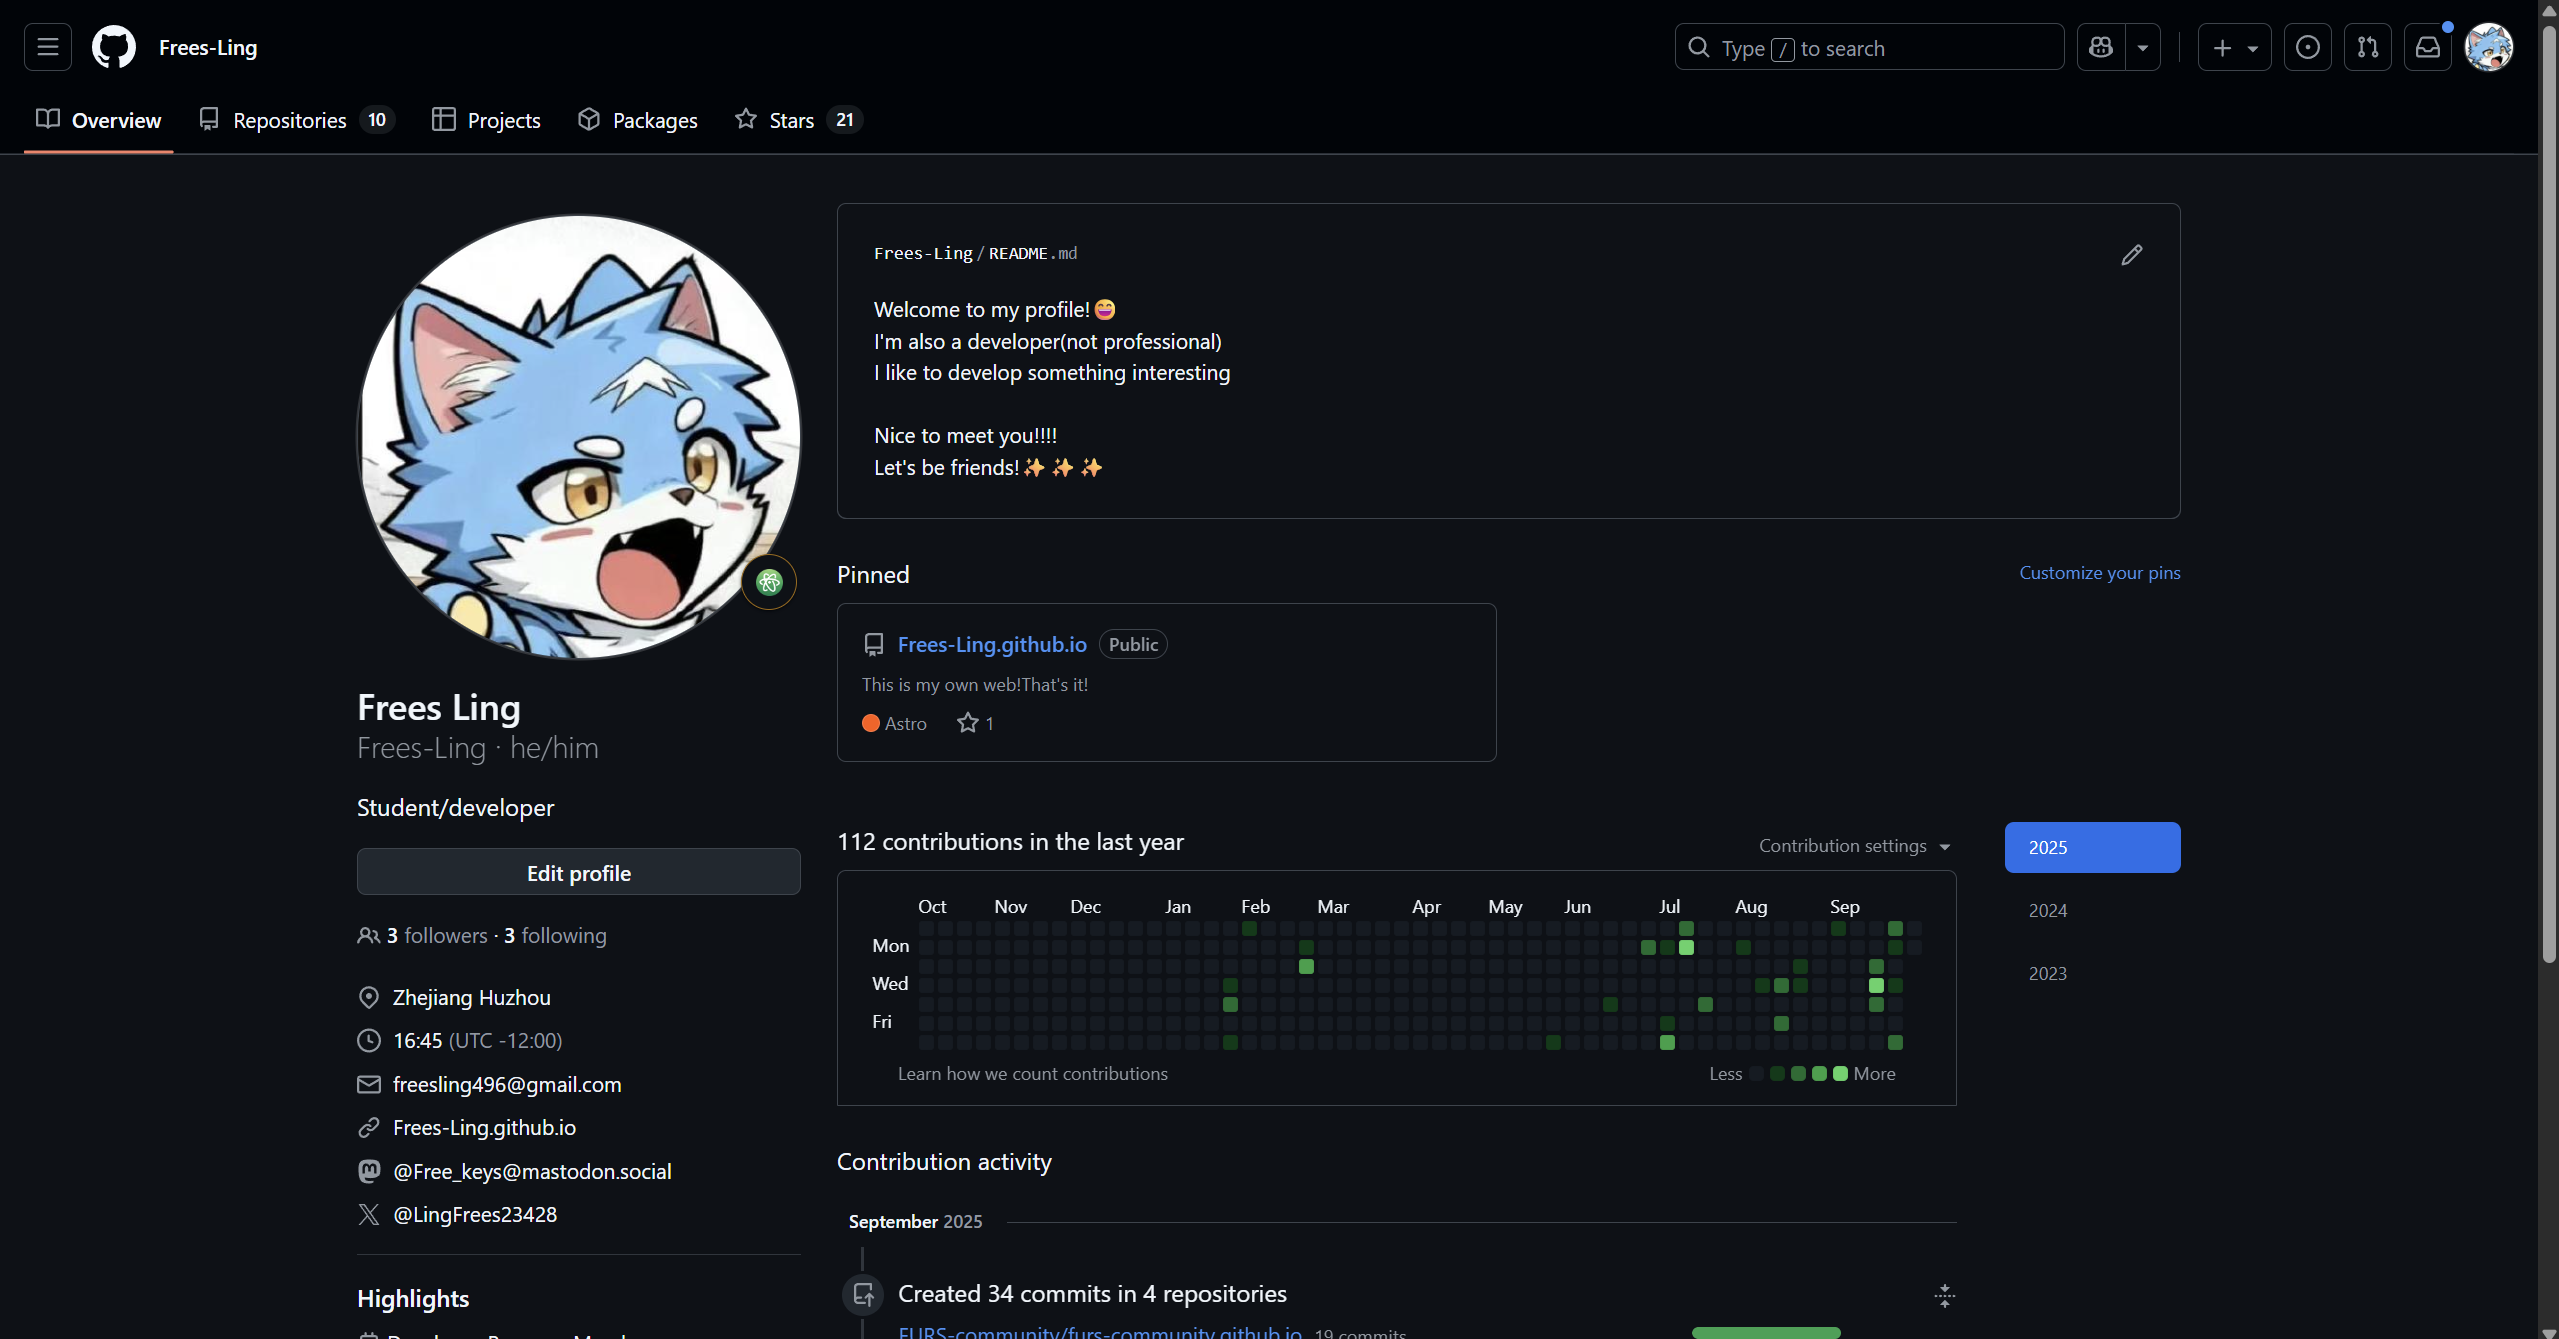The width and height of the screenshot is (2559, 1339).
Task: Open the Issues icon in header
Action: [2307, 47]
